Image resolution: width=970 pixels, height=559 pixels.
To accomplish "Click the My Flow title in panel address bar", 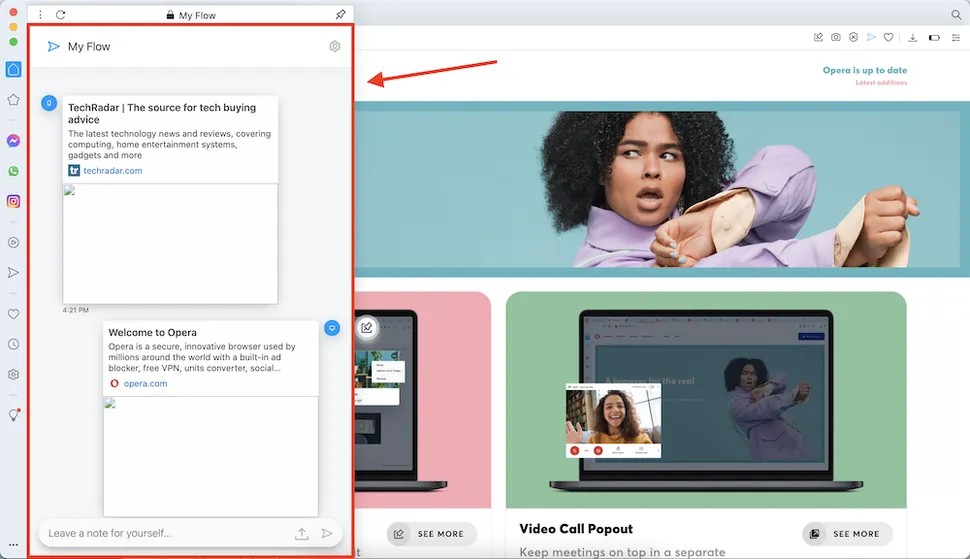I will click(x=197, y=15).
